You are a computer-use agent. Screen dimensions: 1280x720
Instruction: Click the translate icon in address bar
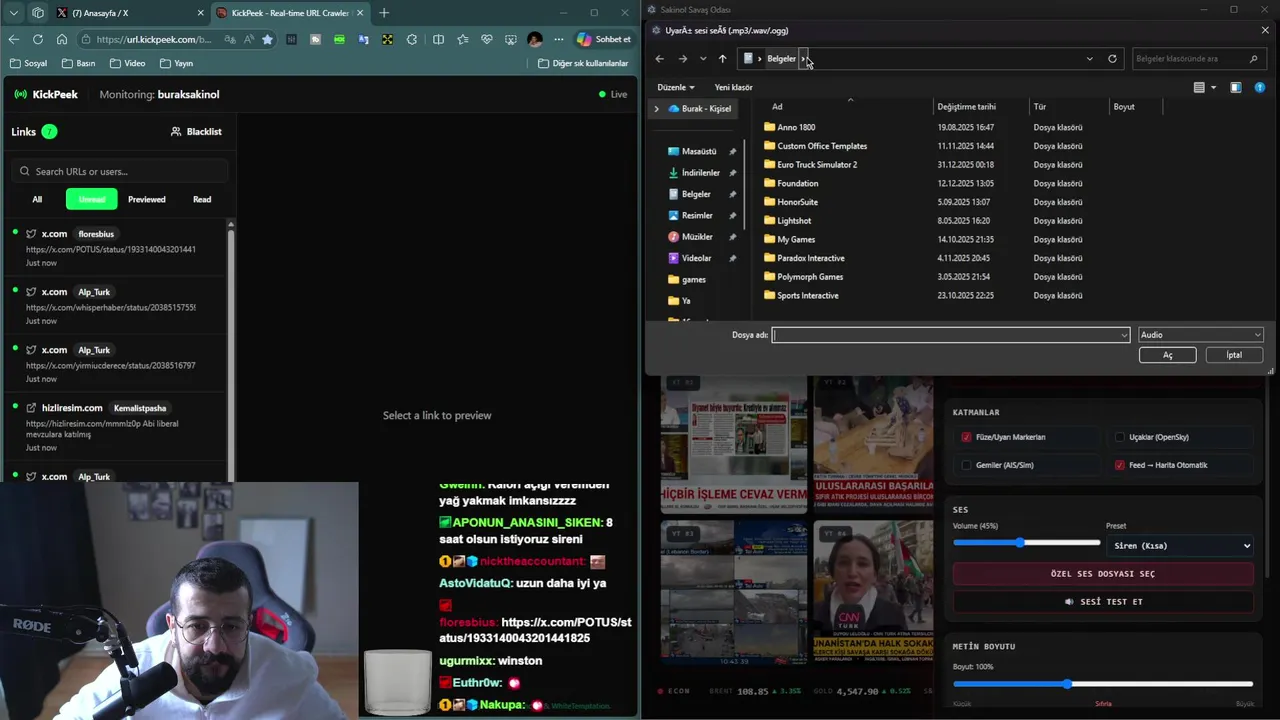pos(231,39)
